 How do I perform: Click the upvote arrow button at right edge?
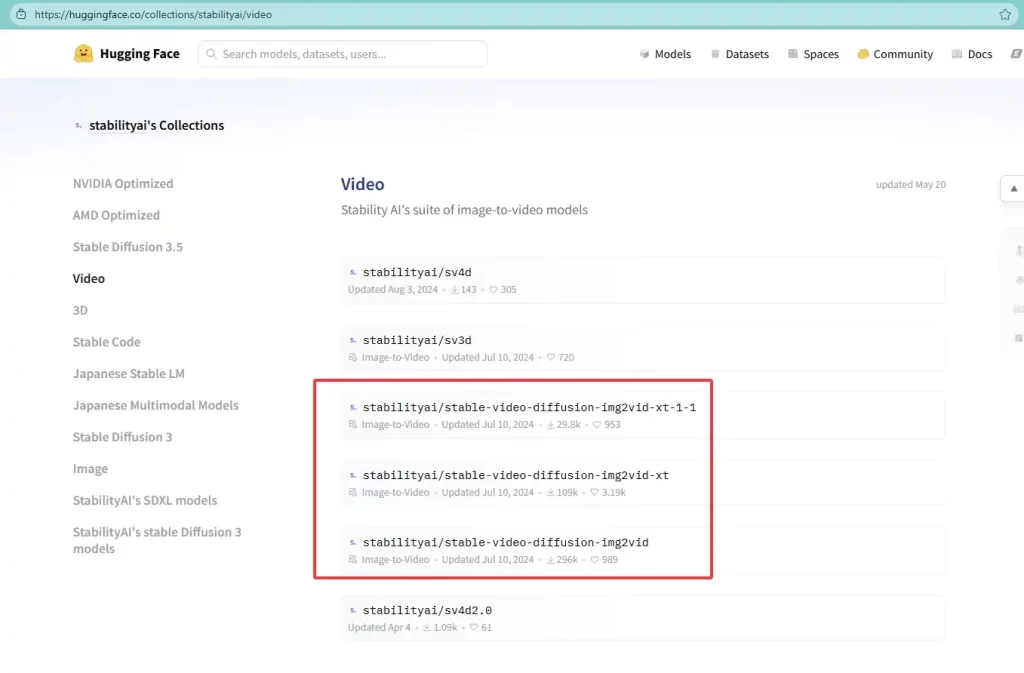[1013, 189]
